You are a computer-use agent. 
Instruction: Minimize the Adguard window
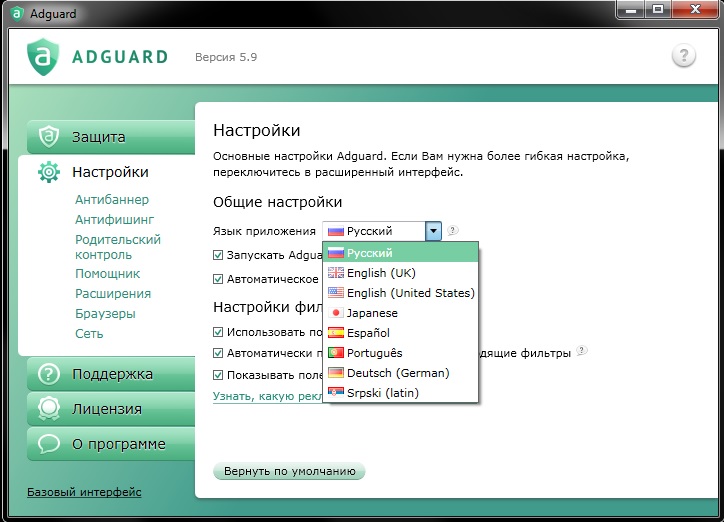(x=631, y=9)
